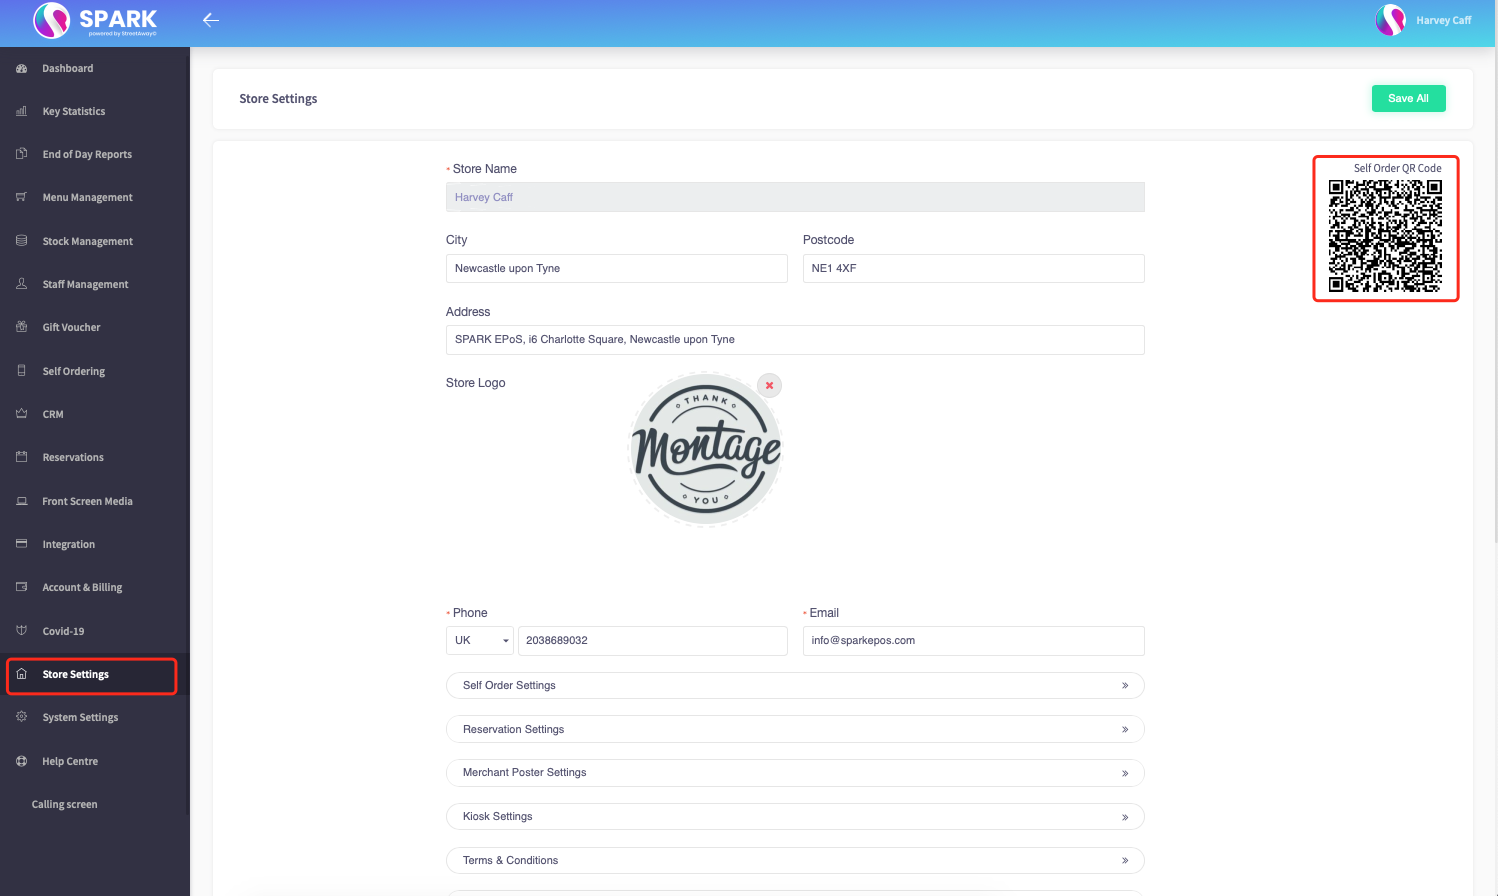This screenshot has height=896, width=1498.
Task: Expand the Kiosk Settings panel
Action: [795, 817]
